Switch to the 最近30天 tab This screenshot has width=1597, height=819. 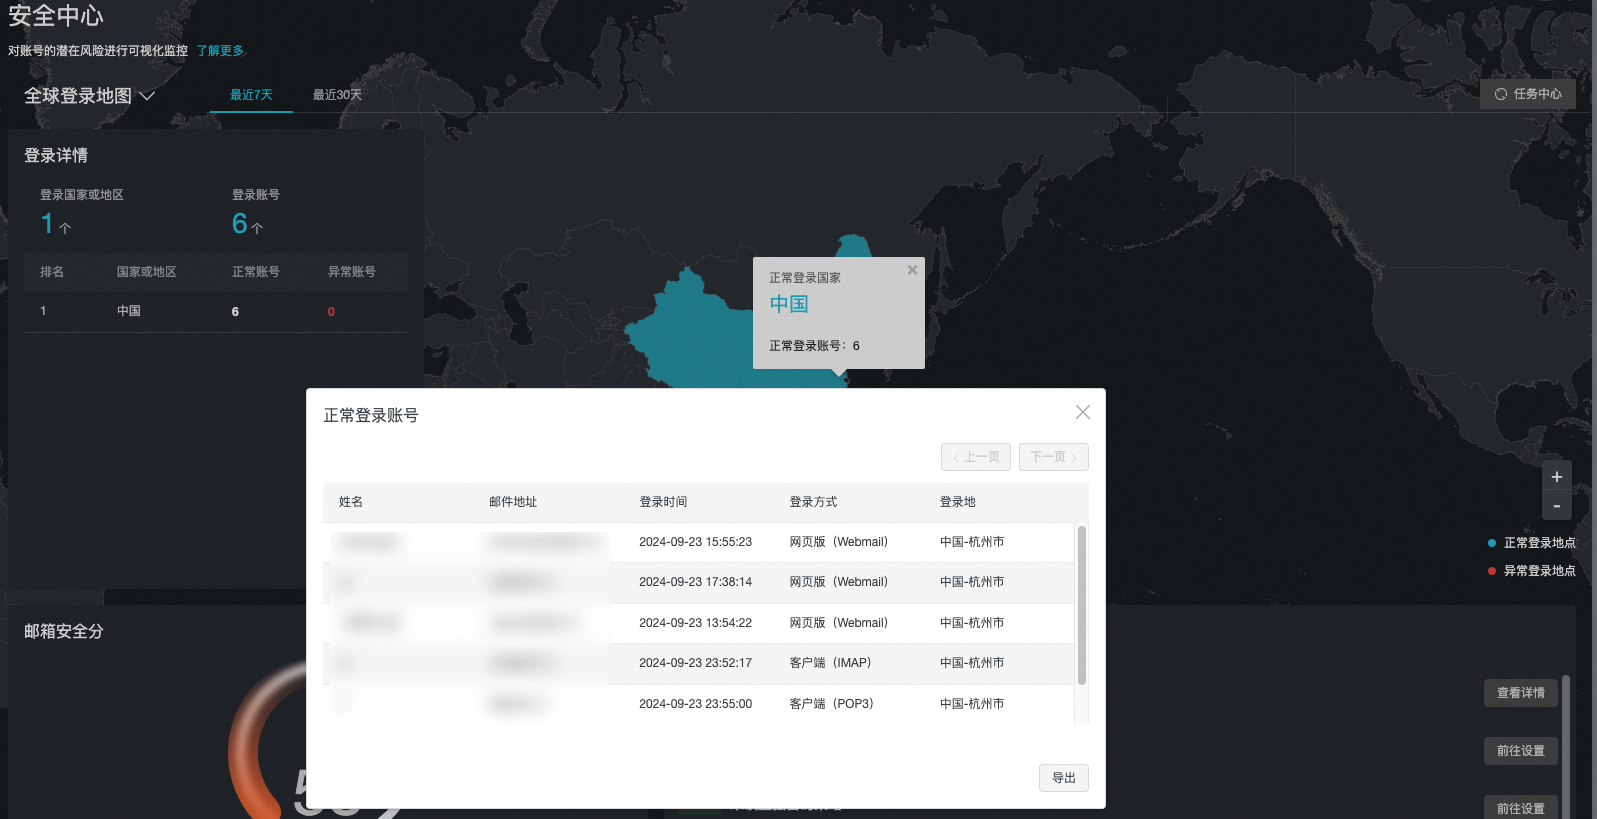click(x=337, y=95)
